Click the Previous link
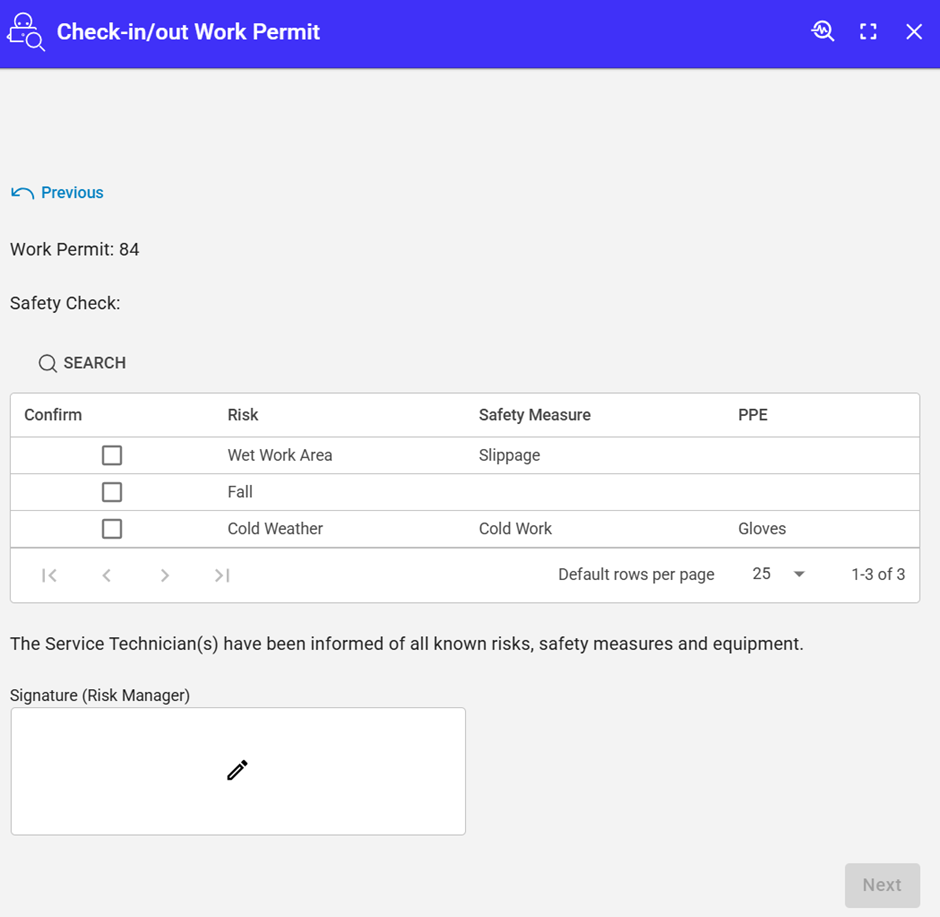The height and width of the screenshot is (917, 940). point(58,193)
